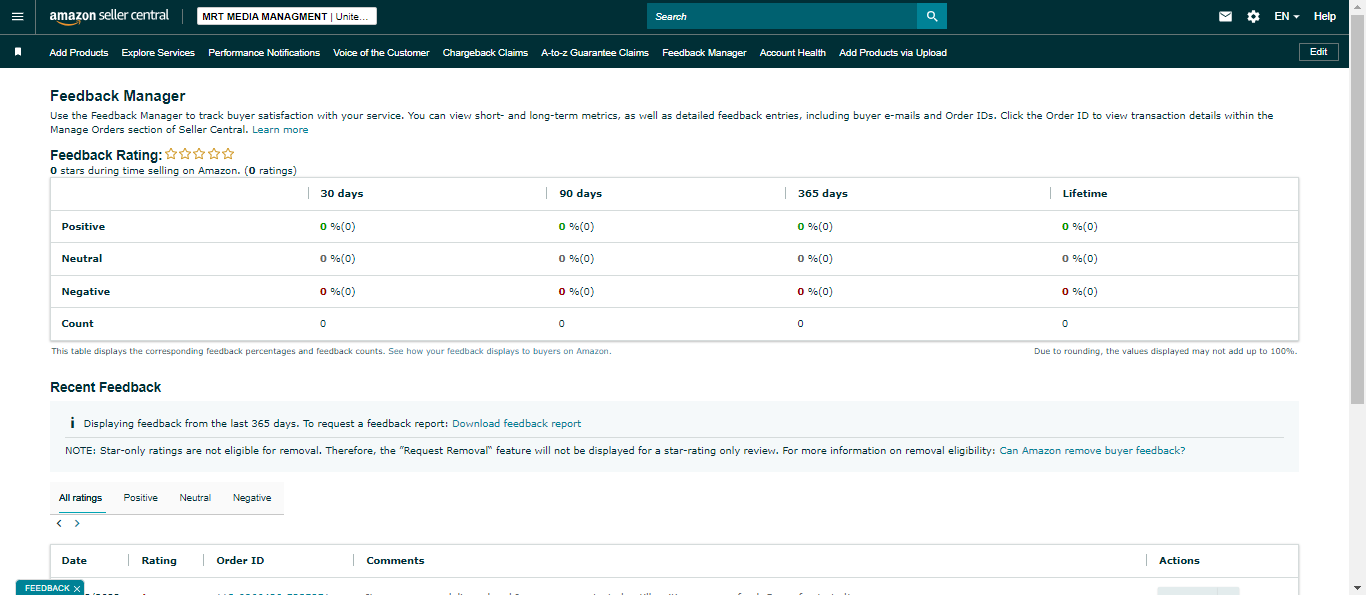Viewport: 1366px width, 595px height.
Task: Click the Positive row label
Action: (83, 227)
